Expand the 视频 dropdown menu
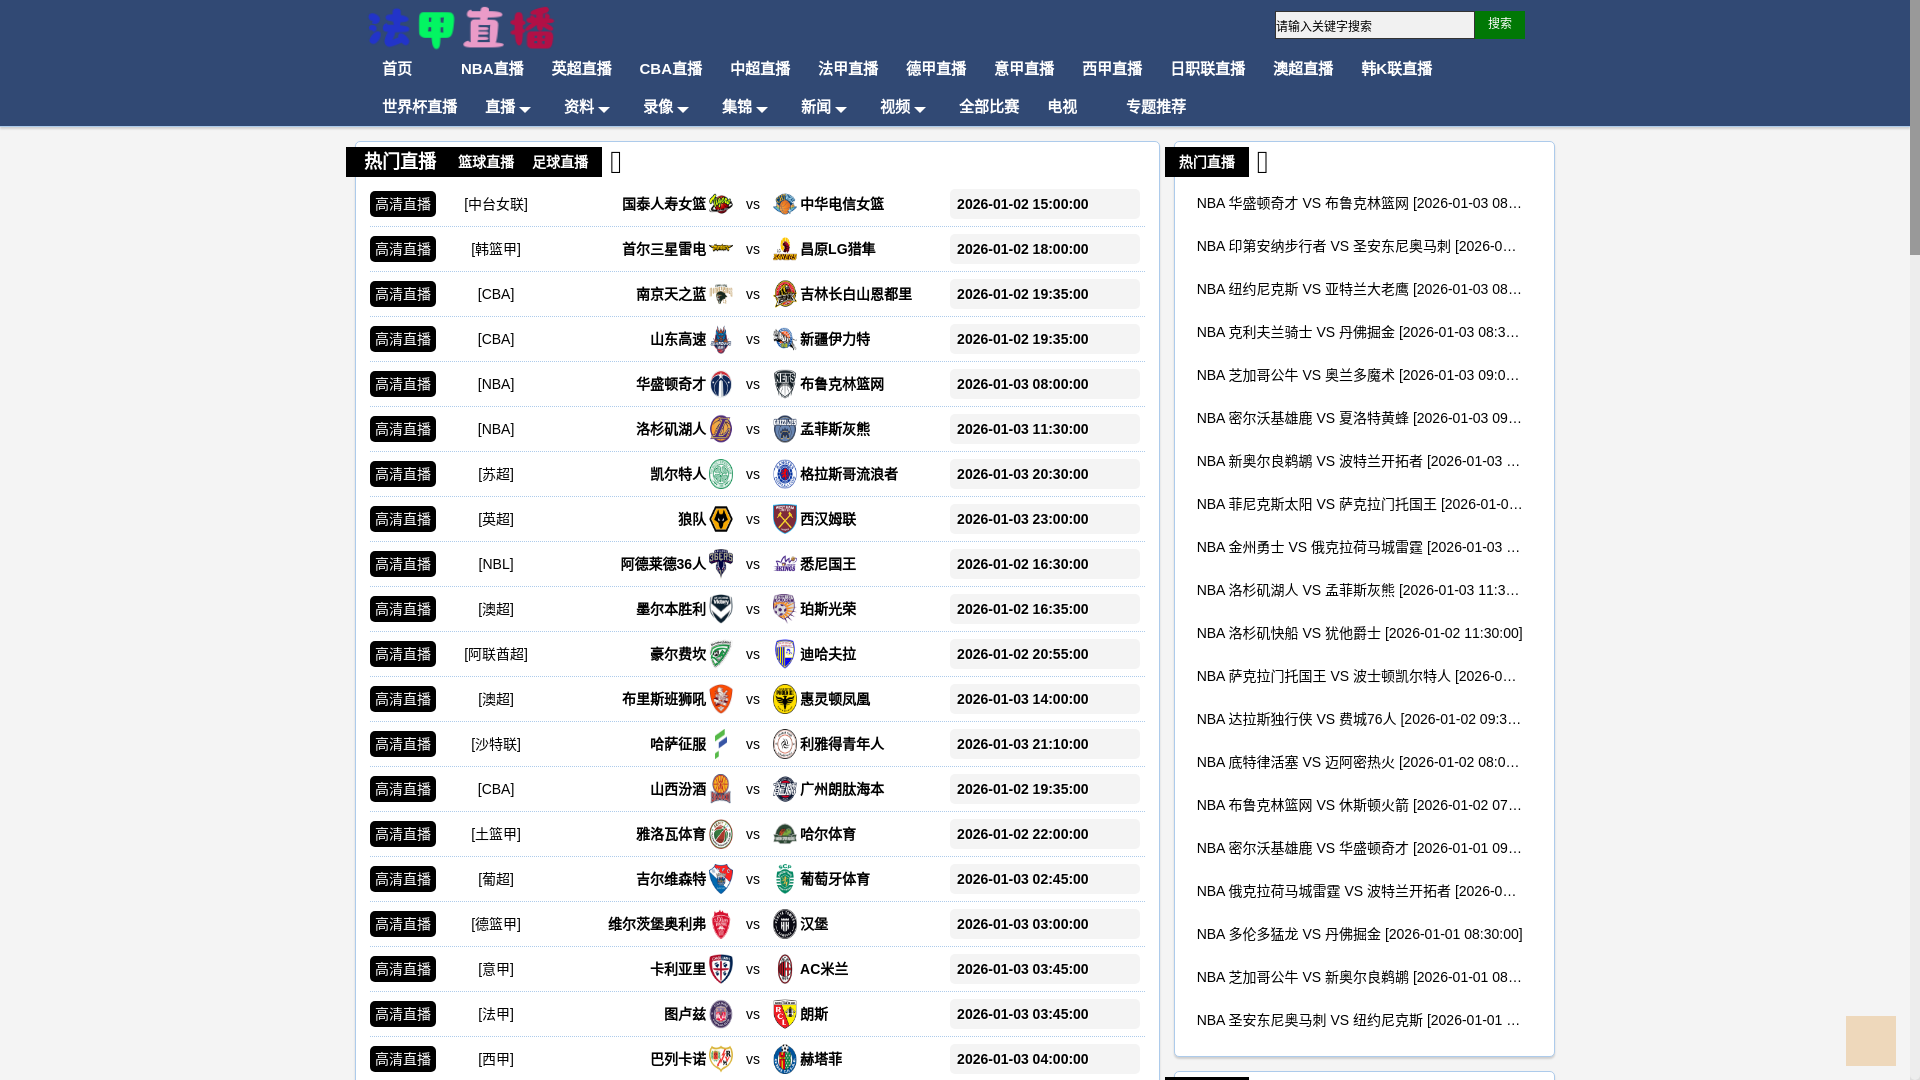 click(x=902, y=107)
